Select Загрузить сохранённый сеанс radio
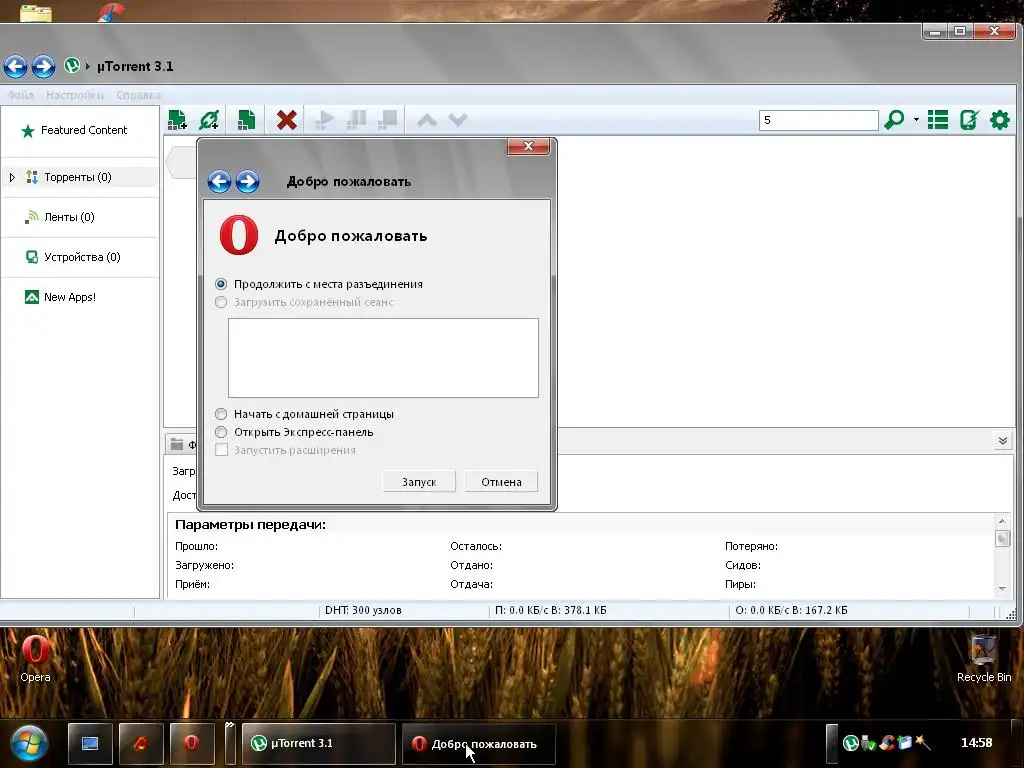This screenshot has width=1024, height=768. (x=221, y=302)
